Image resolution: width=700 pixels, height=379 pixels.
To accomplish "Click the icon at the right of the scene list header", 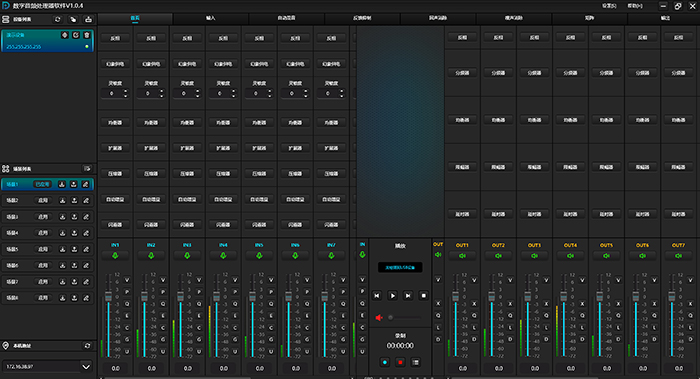I will coord(87,169).
